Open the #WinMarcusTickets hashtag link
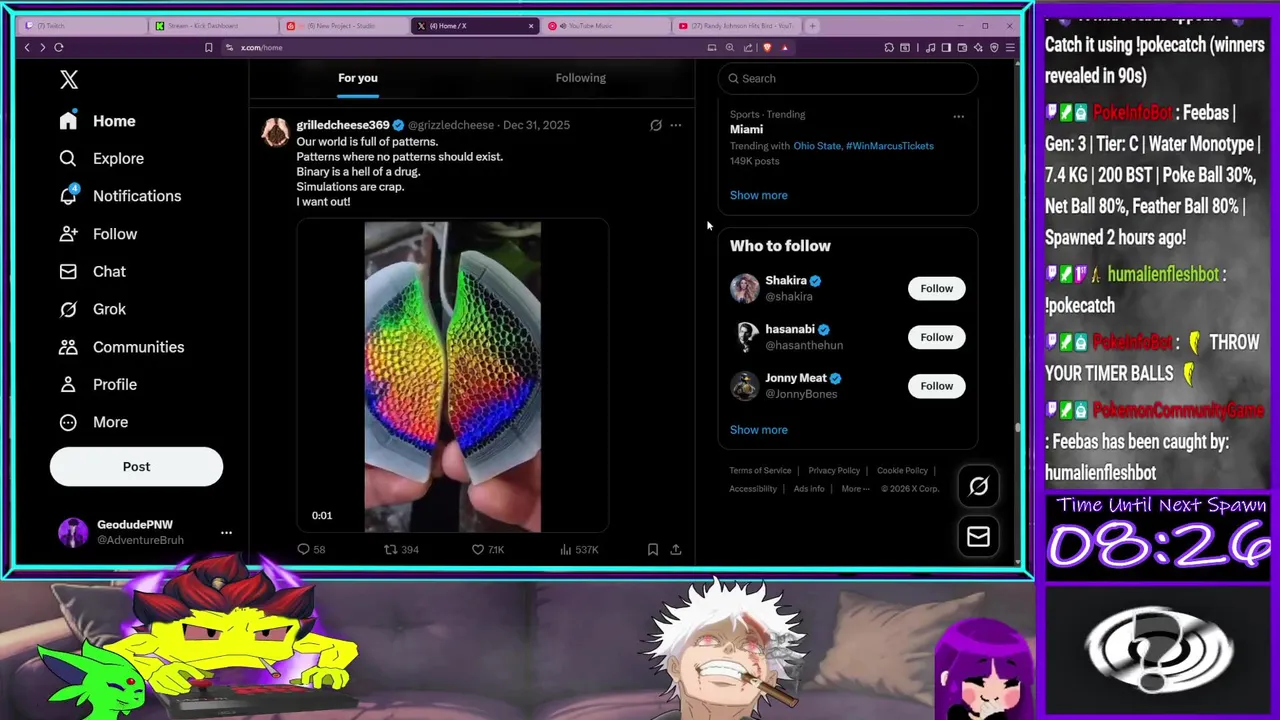 click(x=890, y=146)
